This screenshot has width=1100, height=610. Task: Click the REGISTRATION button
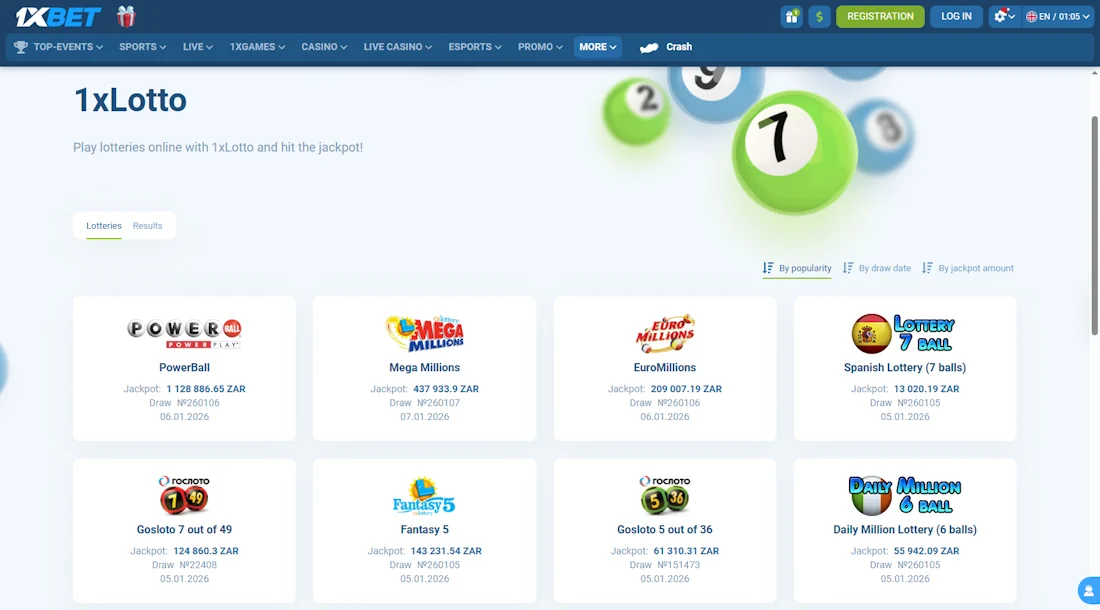pyautogui.click(x=879, y=16)
